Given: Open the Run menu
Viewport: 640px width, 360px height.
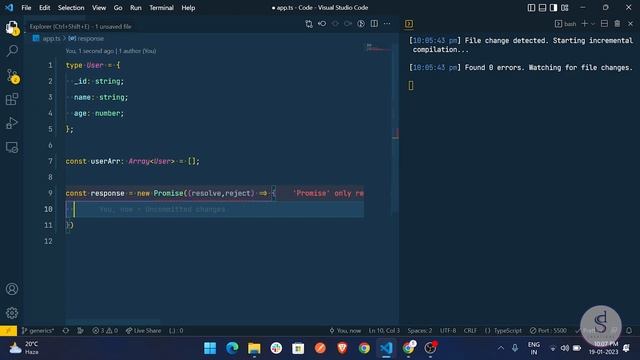Looking at the screenshot, I should click(x=136, y=8).
